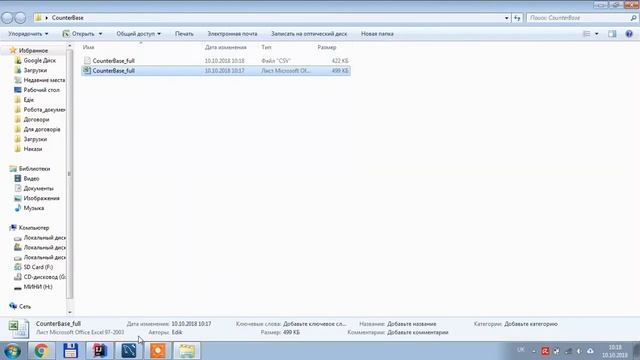Open the taskbar clock and date
Screen dimensions: 640x360
pyautogui.click(x=615, y=351)
